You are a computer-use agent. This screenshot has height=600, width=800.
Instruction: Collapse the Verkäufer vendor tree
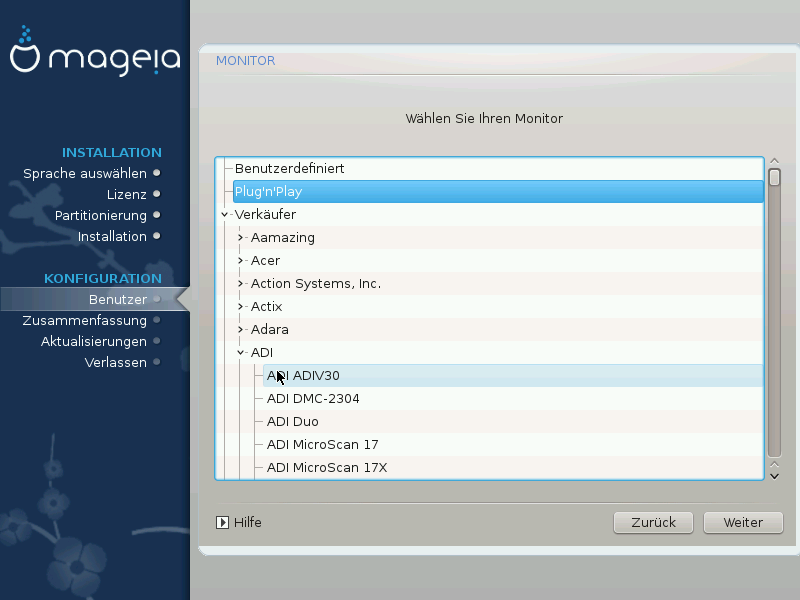(224, 215)
